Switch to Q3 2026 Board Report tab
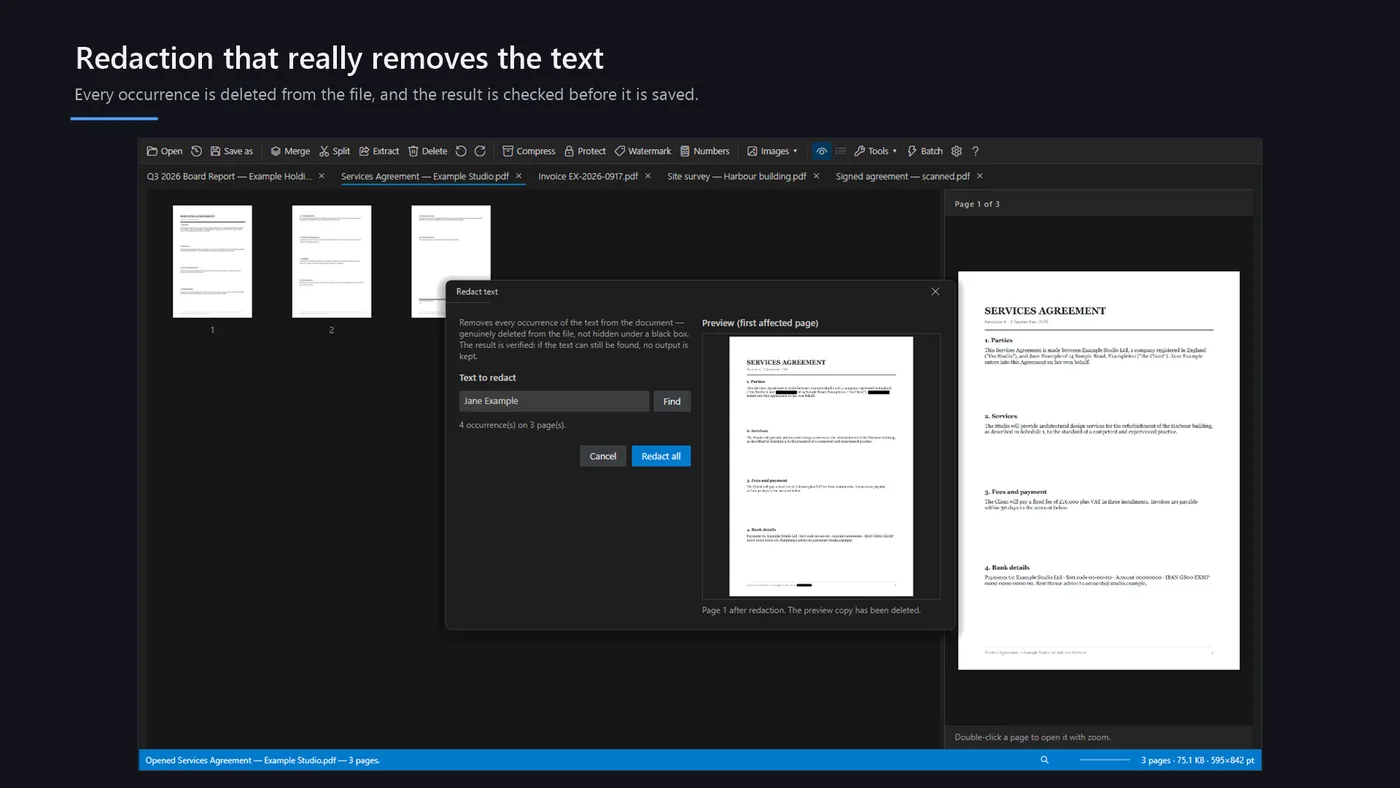 (229, 176)
